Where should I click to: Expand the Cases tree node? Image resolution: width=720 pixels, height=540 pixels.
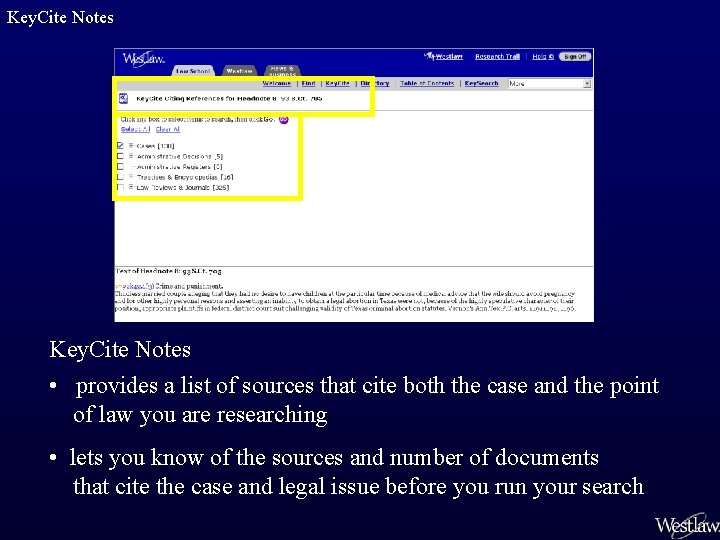[131, 146]
